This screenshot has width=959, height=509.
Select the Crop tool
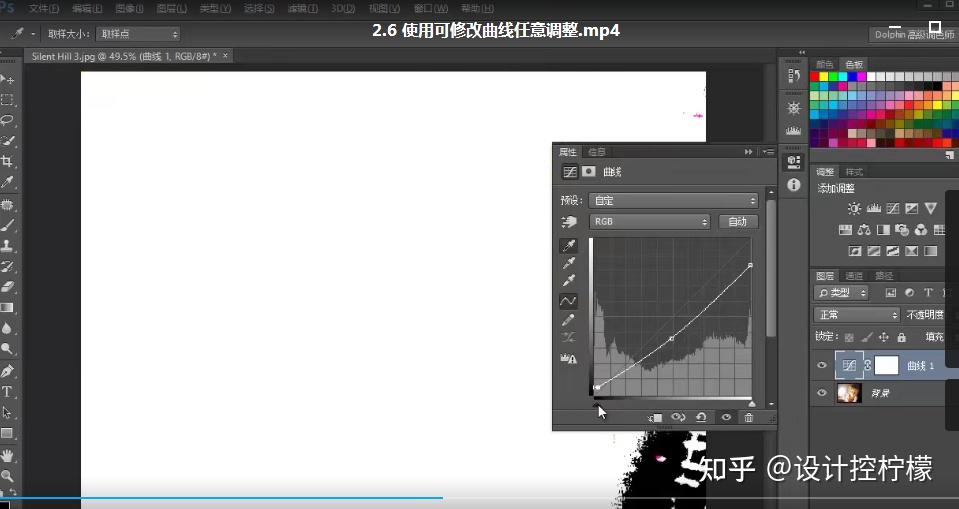tap(7, 162)
